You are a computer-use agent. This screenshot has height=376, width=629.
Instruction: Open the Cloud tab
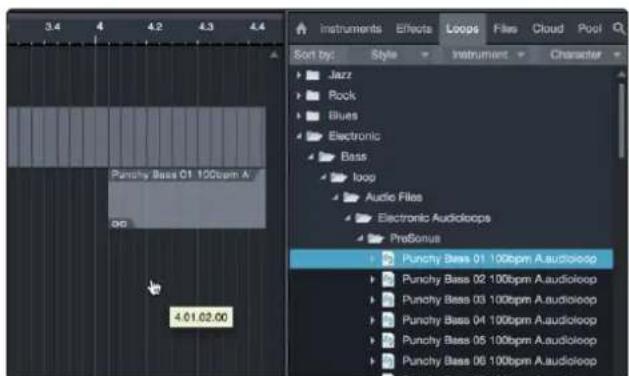548,29
